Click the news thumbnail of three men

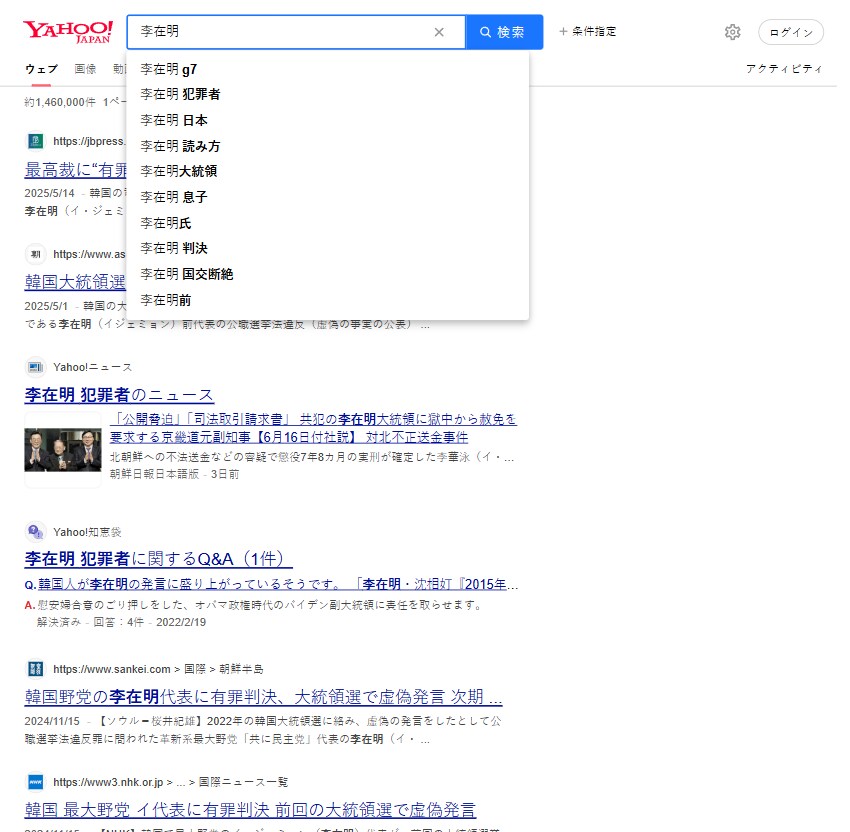click(x=63, y=450)
